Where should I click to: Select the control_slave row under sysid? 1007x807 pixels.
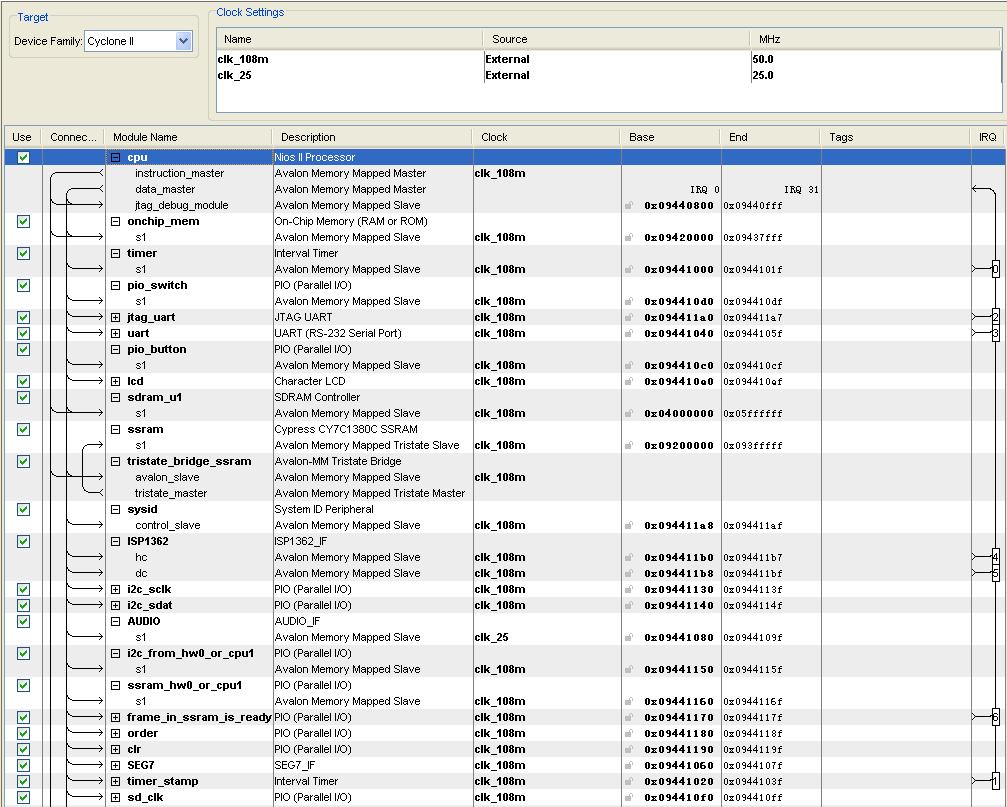click(168, 525)
